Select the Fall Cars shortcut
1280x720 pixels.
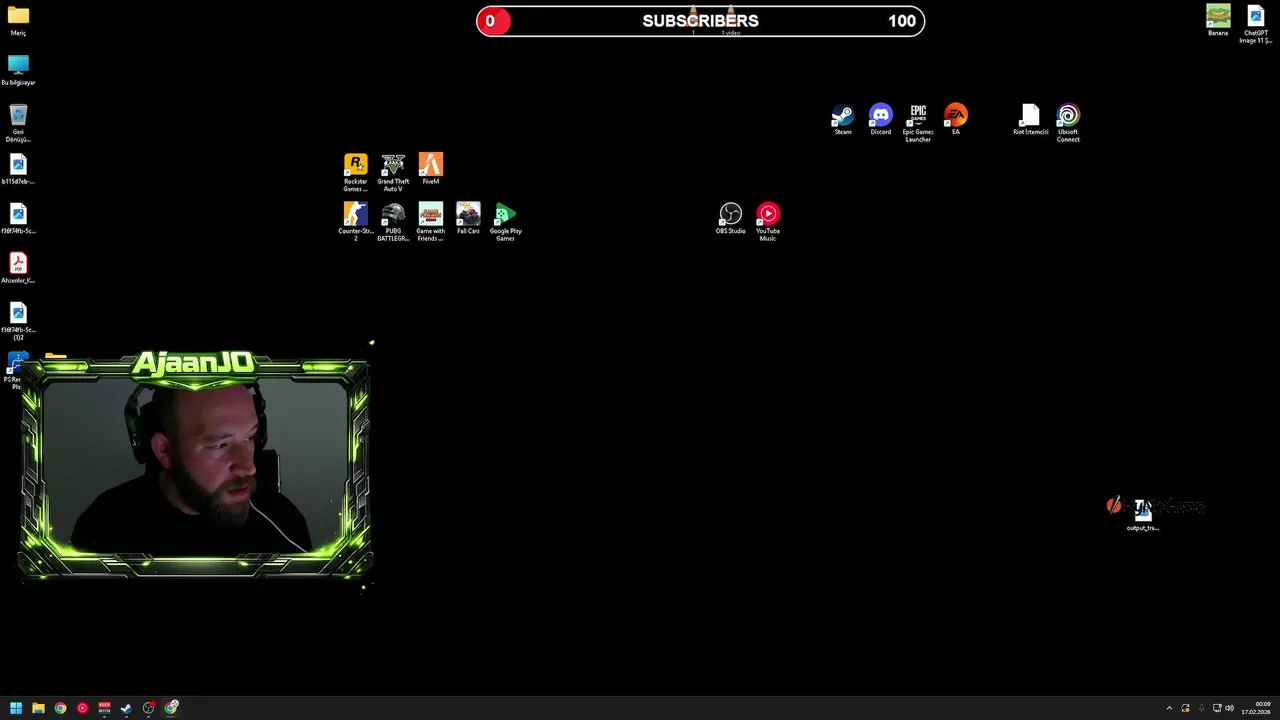point(468,218)
